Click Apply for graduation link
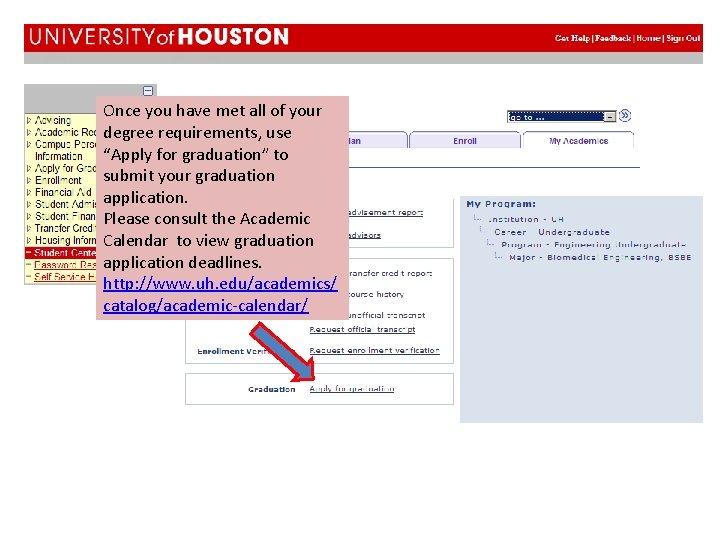This screenshot has height=540, width=720. [352, 388]
